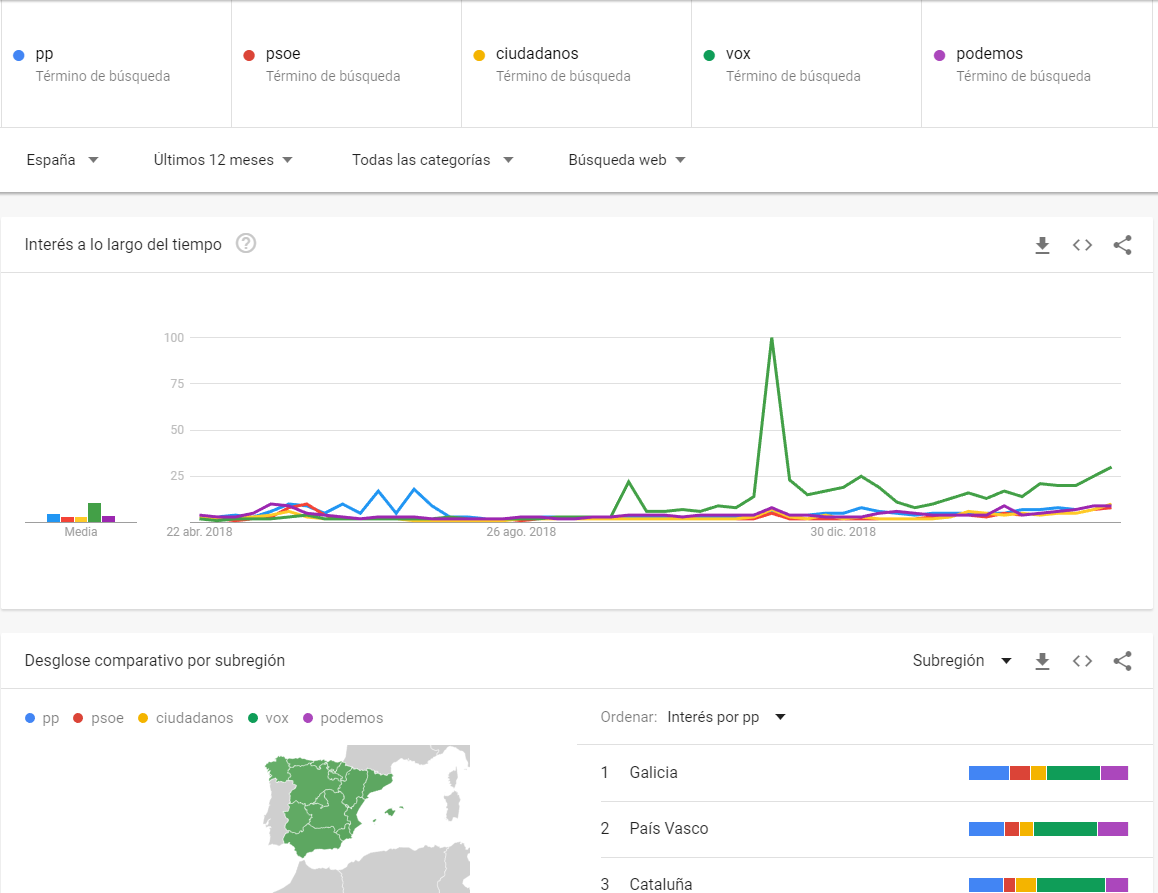Download the interest over time data

1042,244
